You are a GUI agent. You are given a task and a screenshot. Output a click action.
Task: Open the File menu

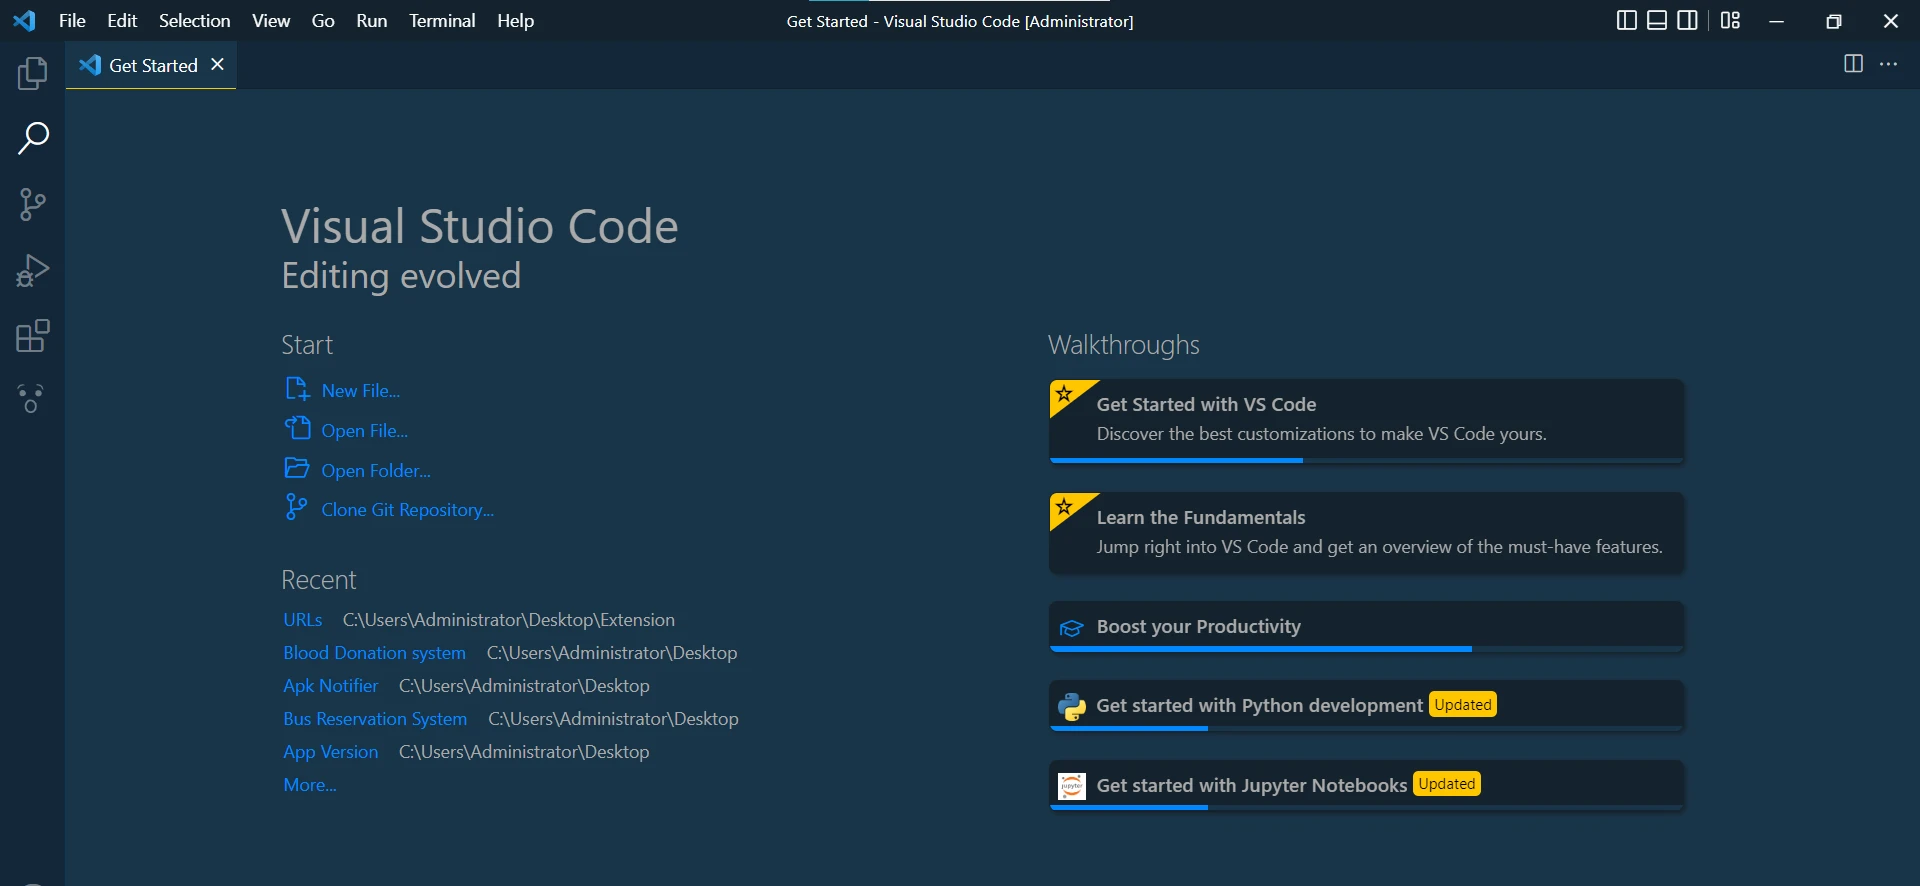coord(72,21)
